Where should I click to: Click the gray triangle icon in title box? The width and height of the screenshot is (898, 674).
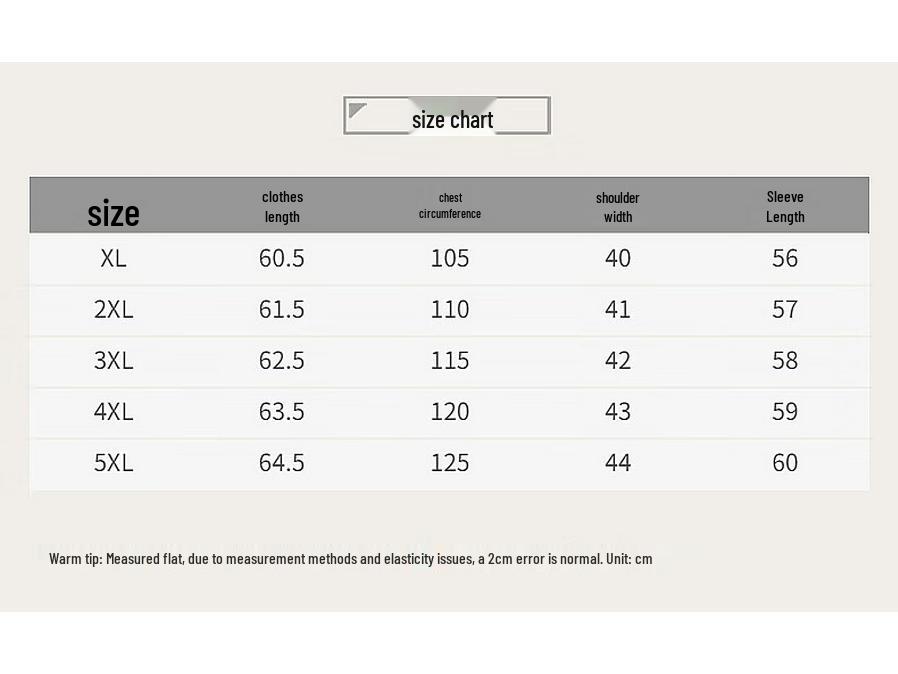(357, 110)
